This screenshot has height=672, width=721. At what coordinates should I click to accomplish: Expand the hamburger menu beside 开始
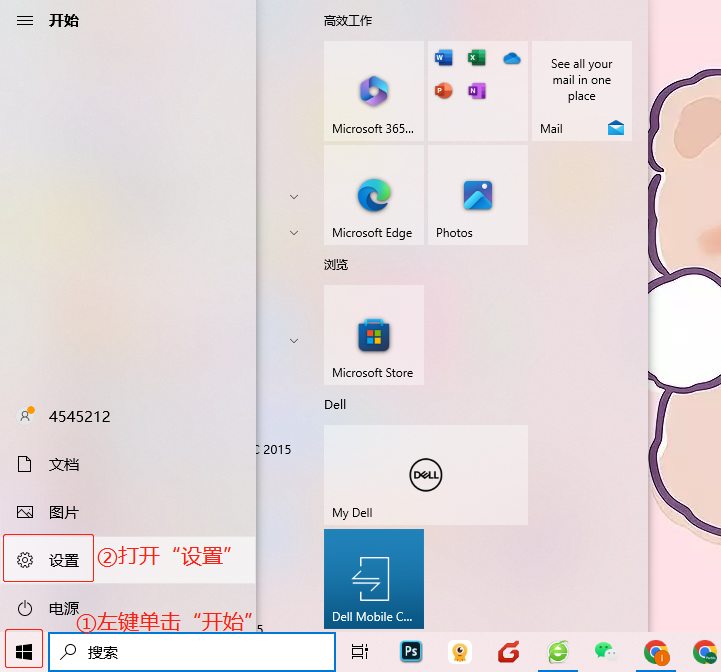click(25, 21)
